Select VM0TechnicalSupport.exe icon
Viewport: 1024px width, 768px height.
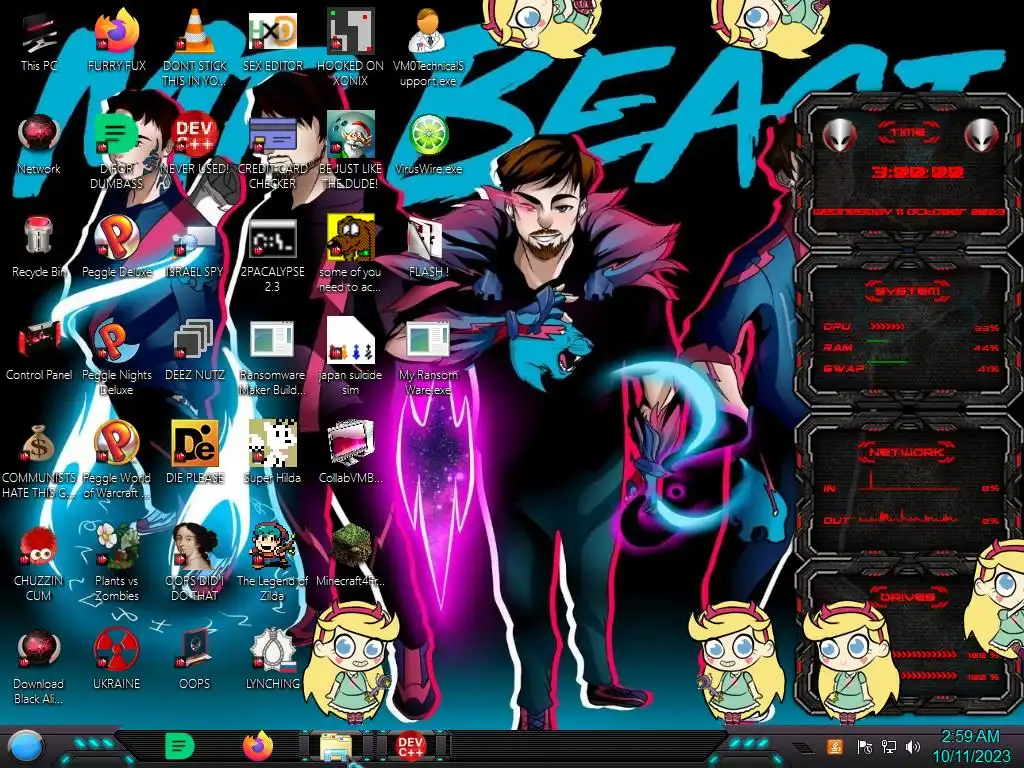[x=428, y=32]
